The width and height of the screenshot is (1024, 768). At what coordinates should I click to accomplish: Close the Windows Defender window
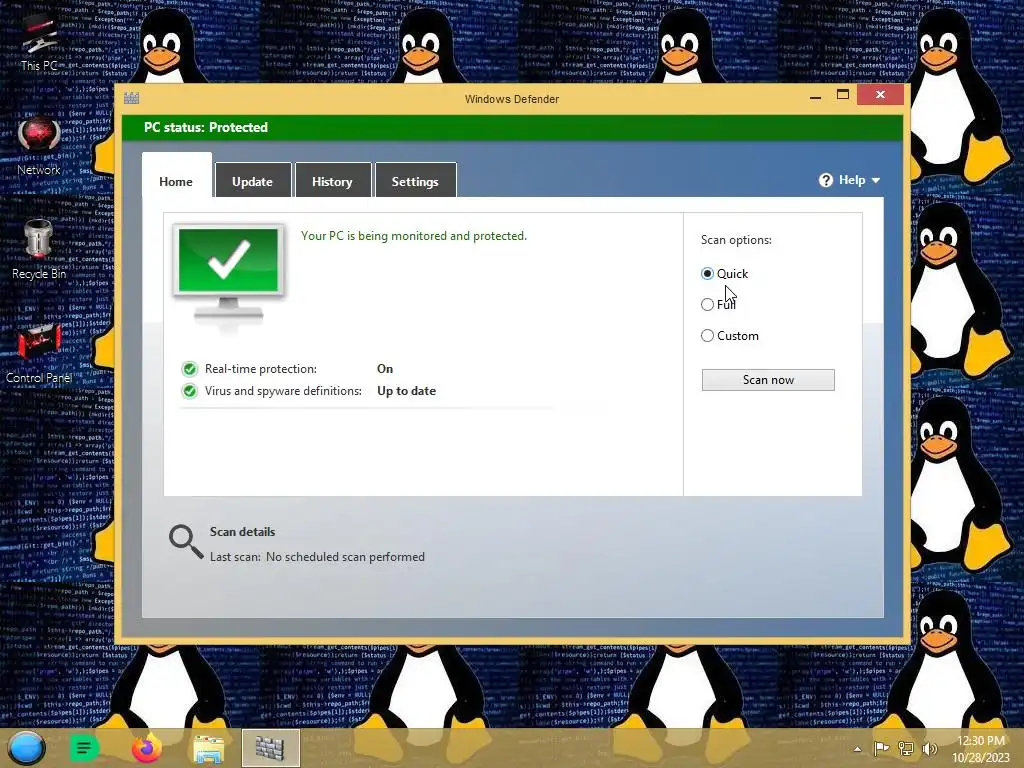tap(880, 95)
